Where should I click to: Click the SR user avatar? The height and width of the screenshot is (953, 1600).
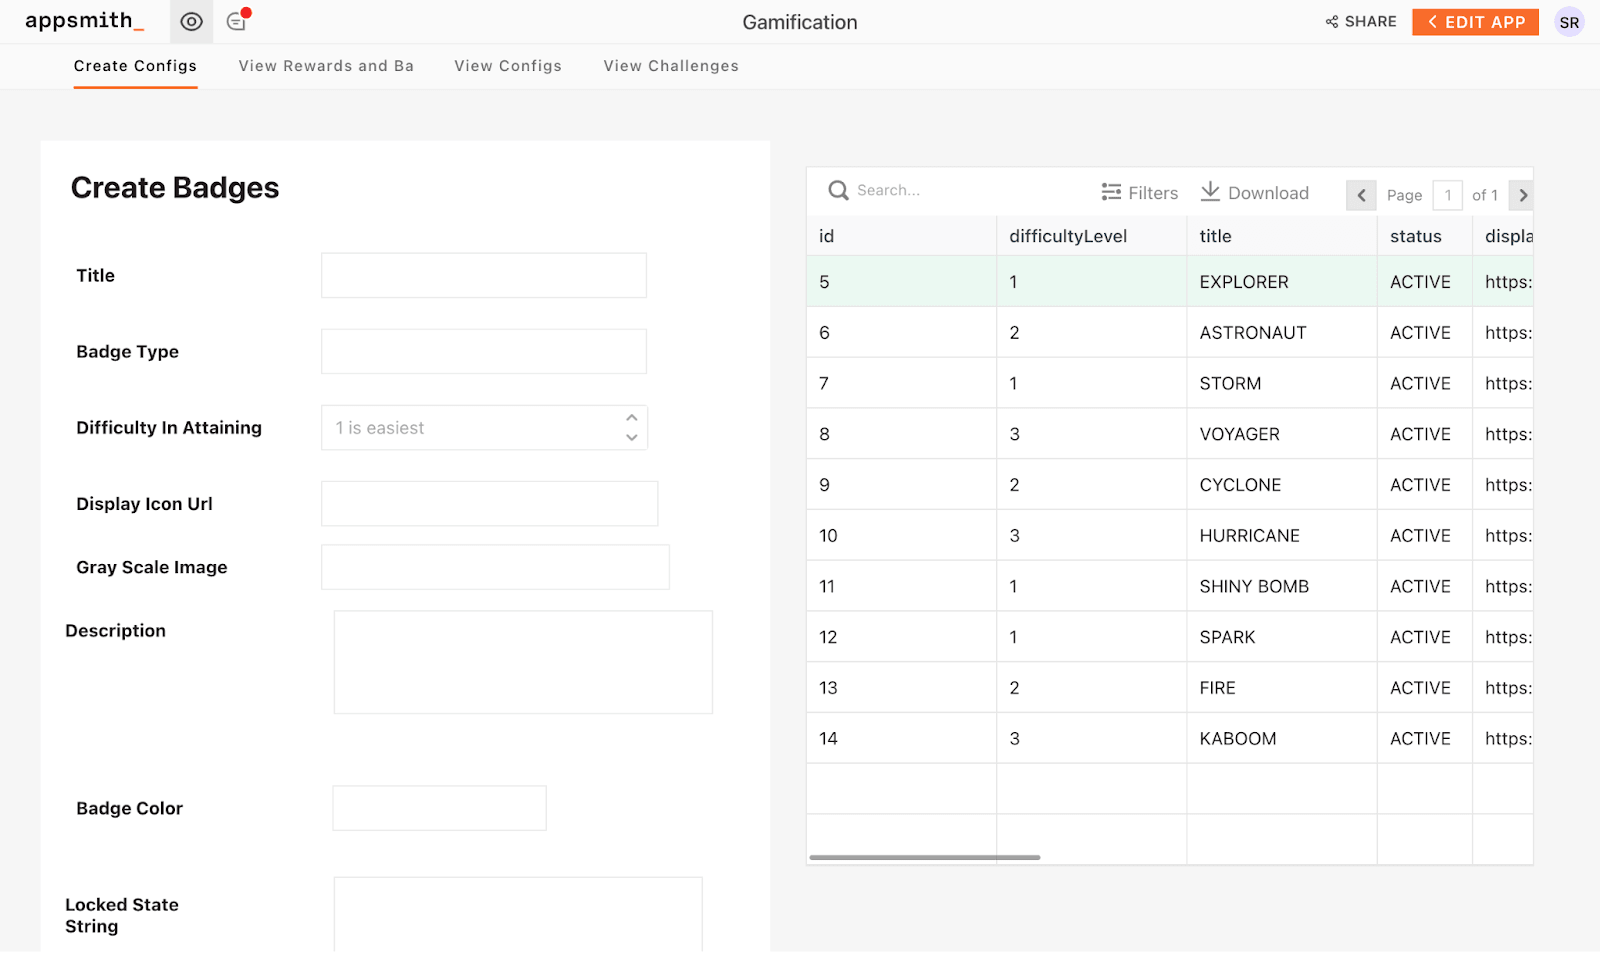[1569, 22]
